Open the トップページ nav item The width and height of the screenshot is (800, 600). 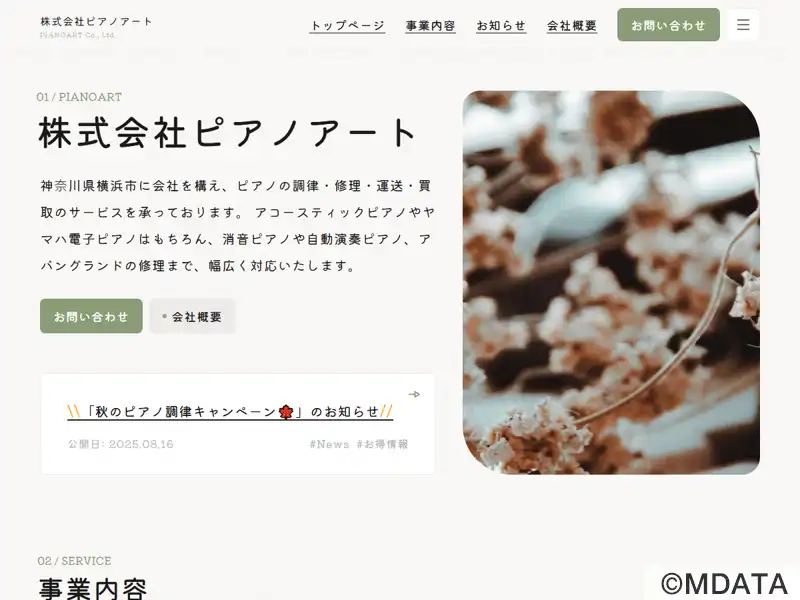(x=347, y=26)
